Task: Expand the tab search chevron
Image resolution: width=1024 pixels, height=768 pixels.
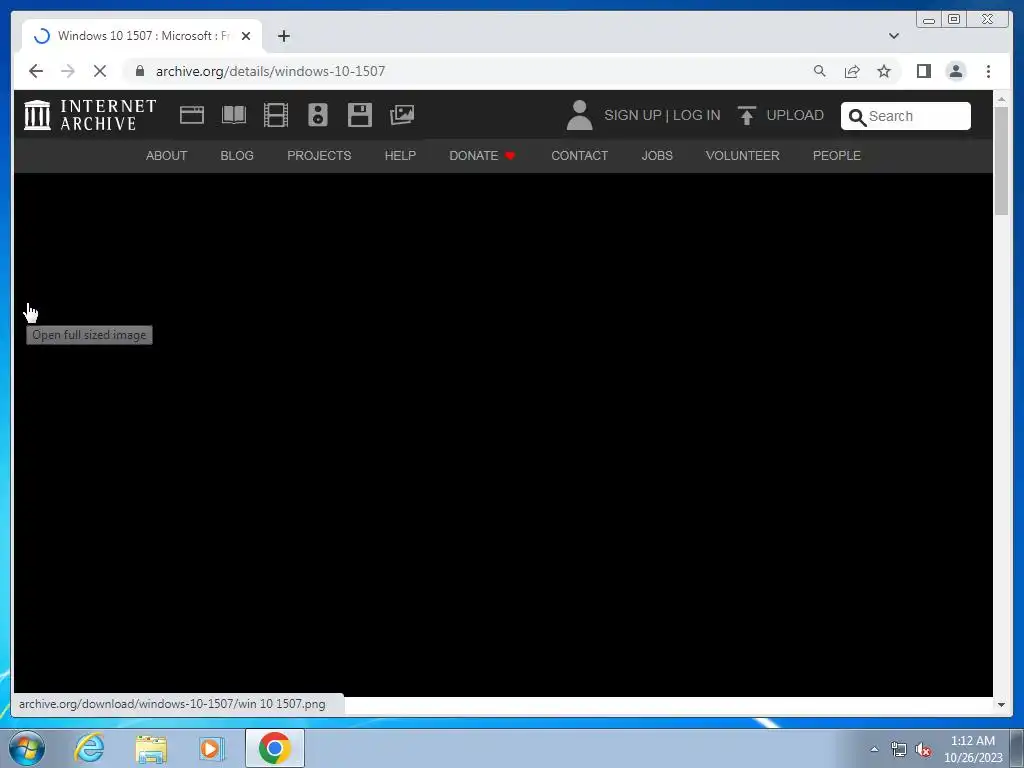Action: point(894,36)
